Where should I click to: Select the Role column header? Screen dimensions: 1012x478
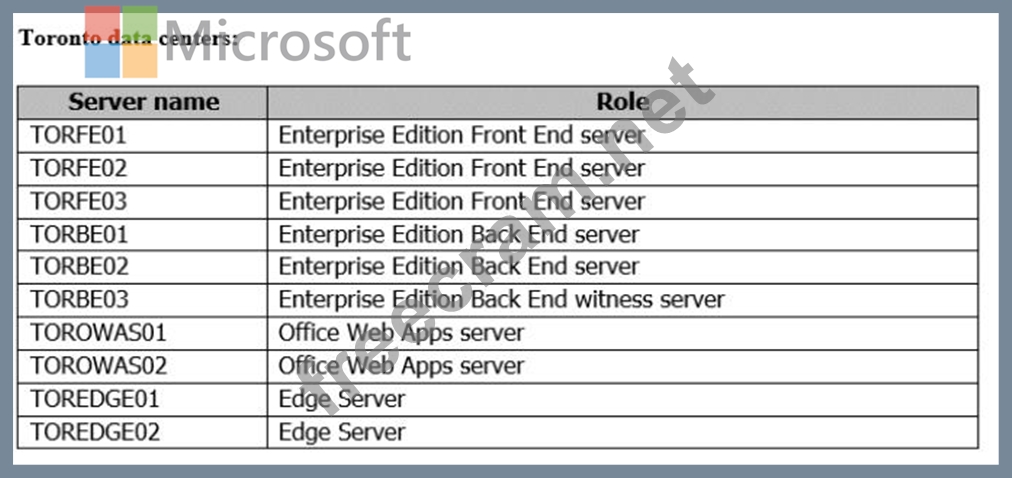click(x=623, y=102)
